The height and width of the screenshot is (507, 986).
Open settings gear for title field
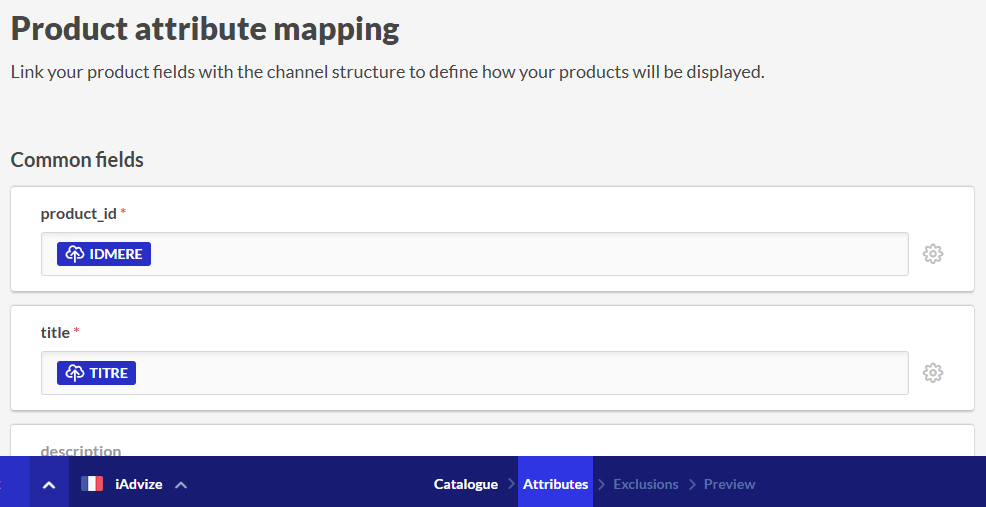(x=932, y=373)
